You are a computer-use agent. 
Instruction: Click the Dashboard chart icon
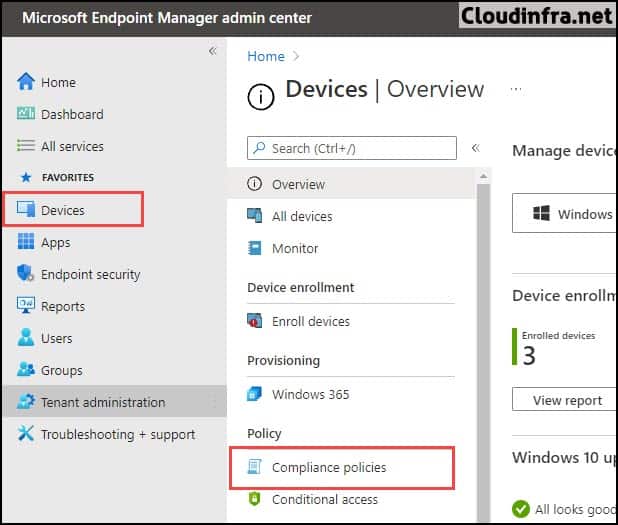26,114
